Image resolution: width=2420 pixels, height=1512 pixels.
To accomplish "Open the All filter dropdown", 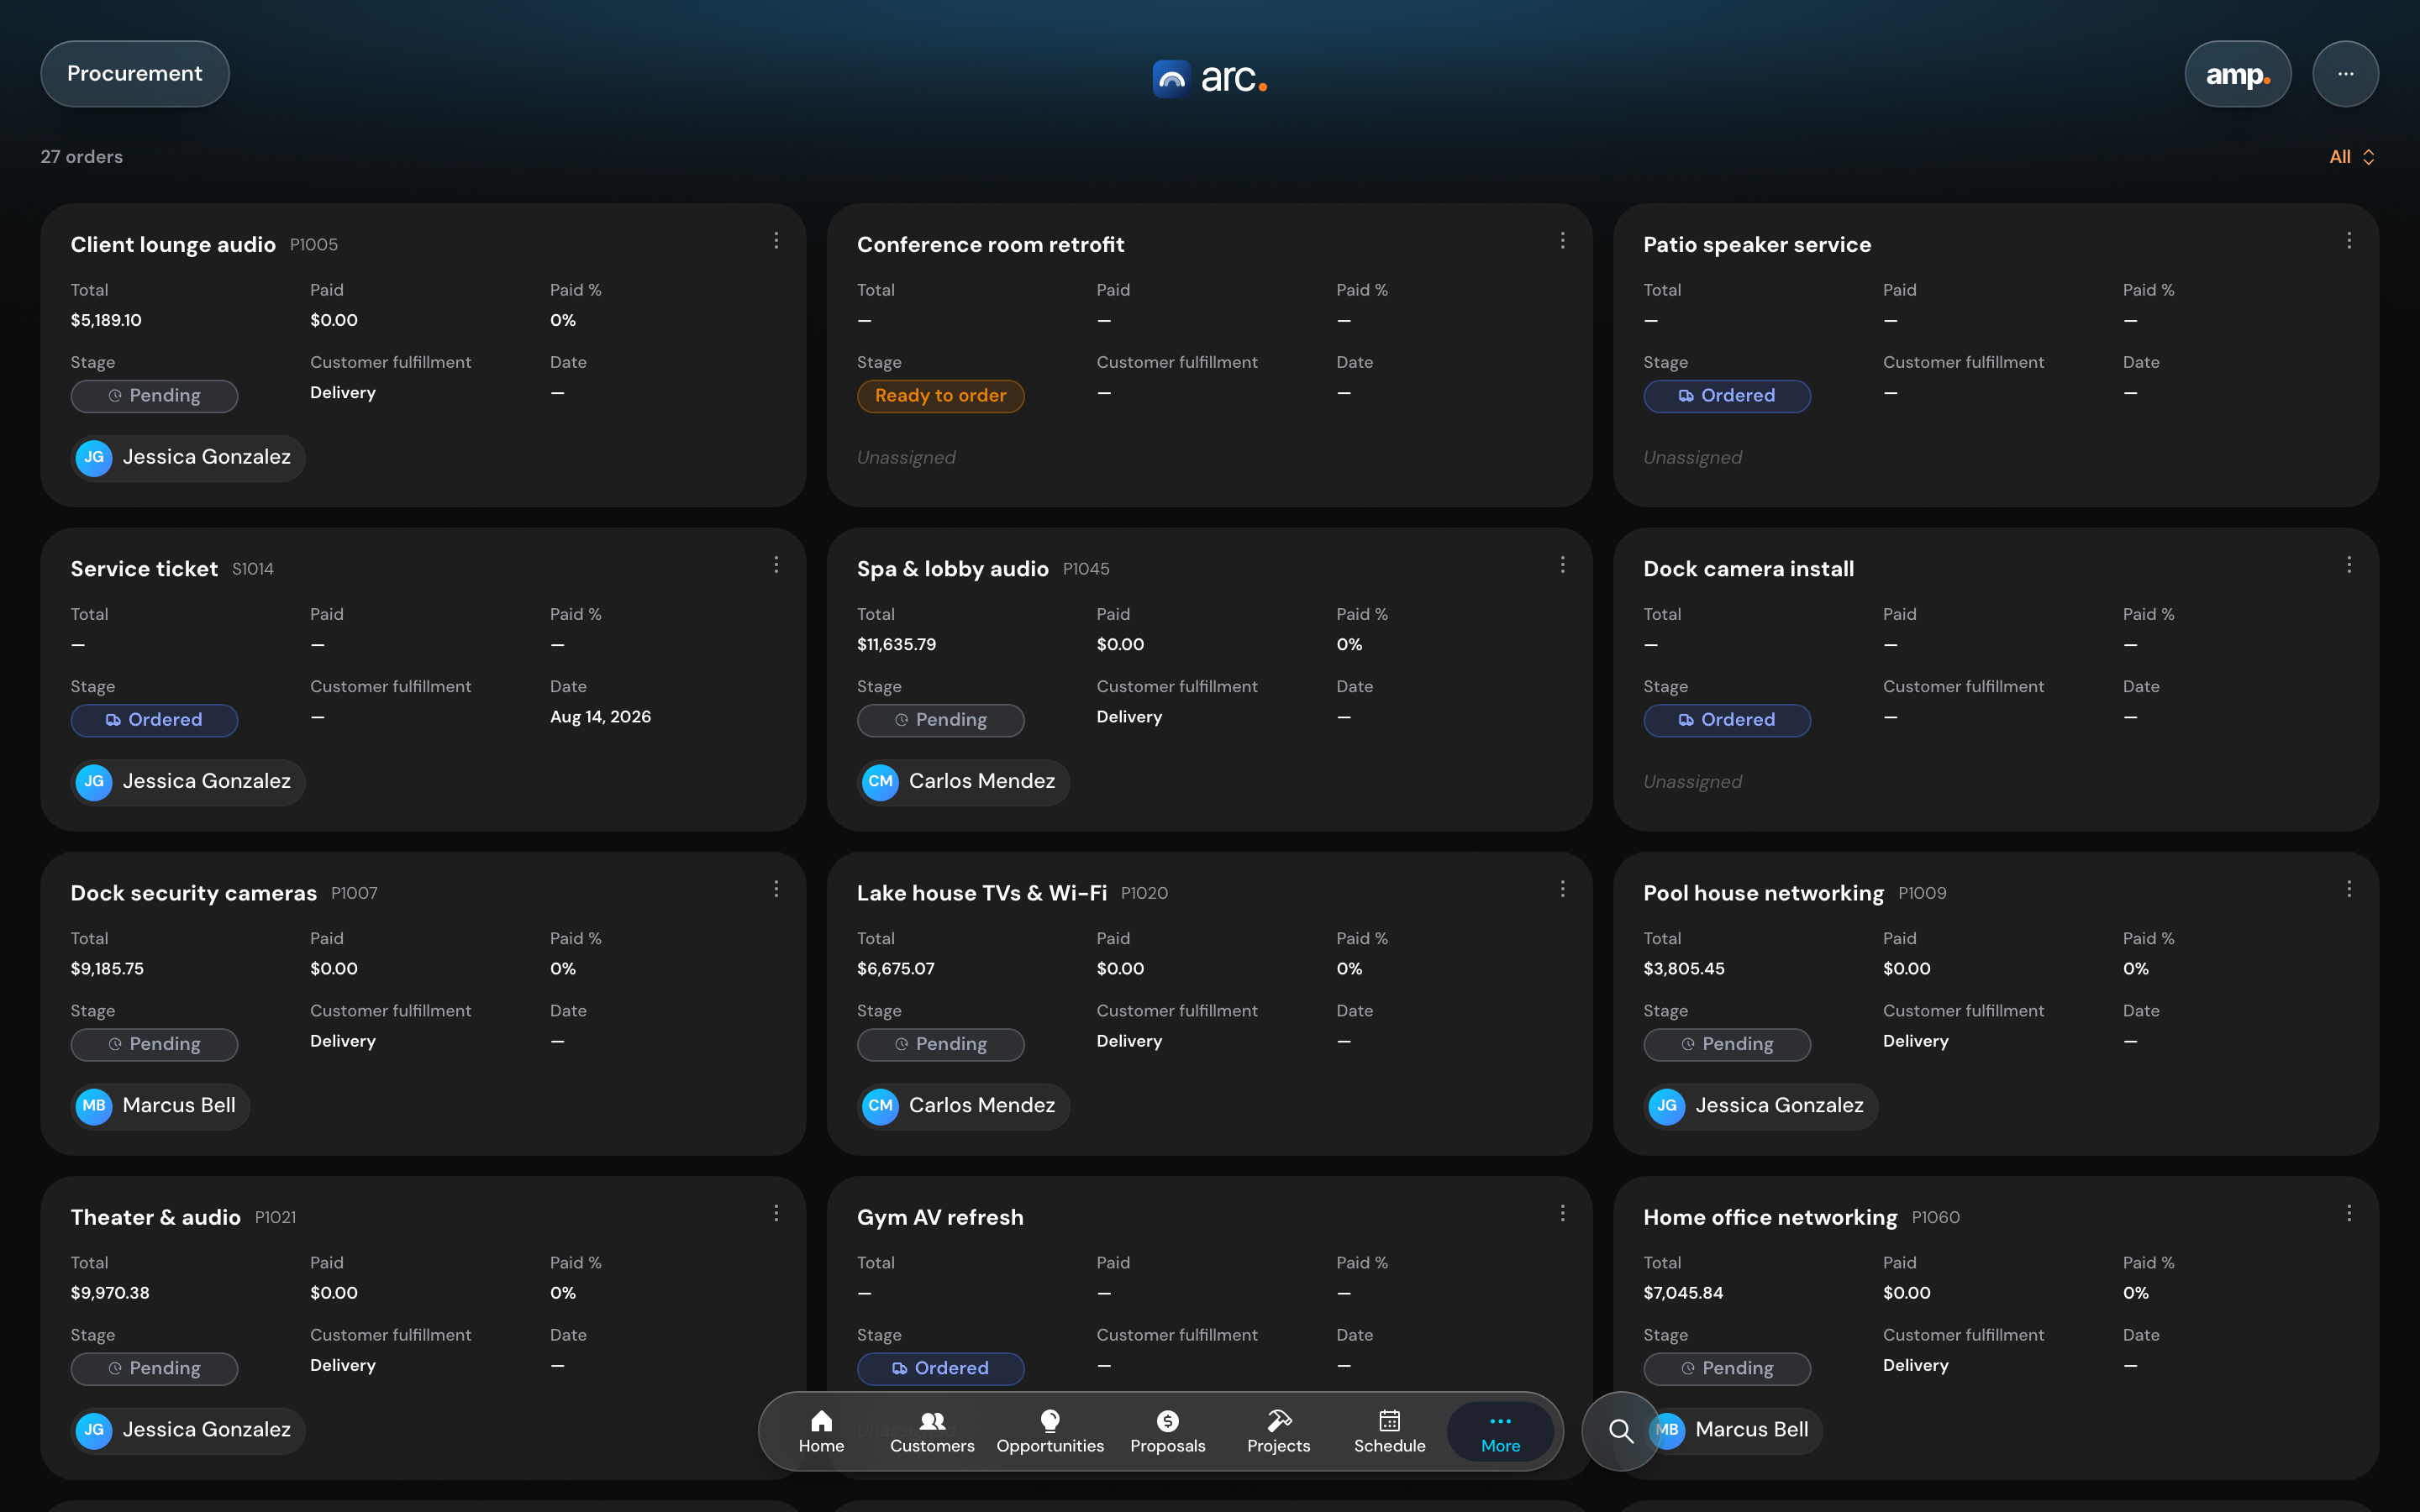I will pos(2352,157).
